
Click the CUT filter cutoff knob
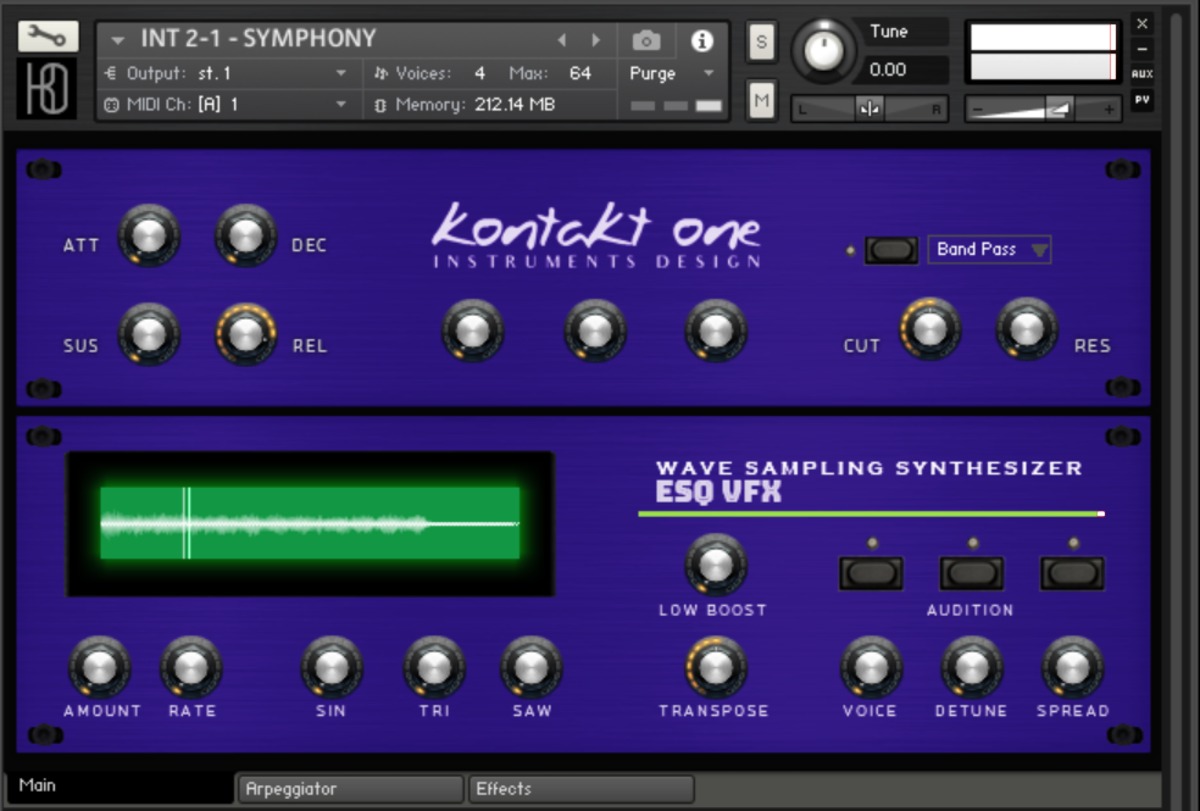coord(930,329)
